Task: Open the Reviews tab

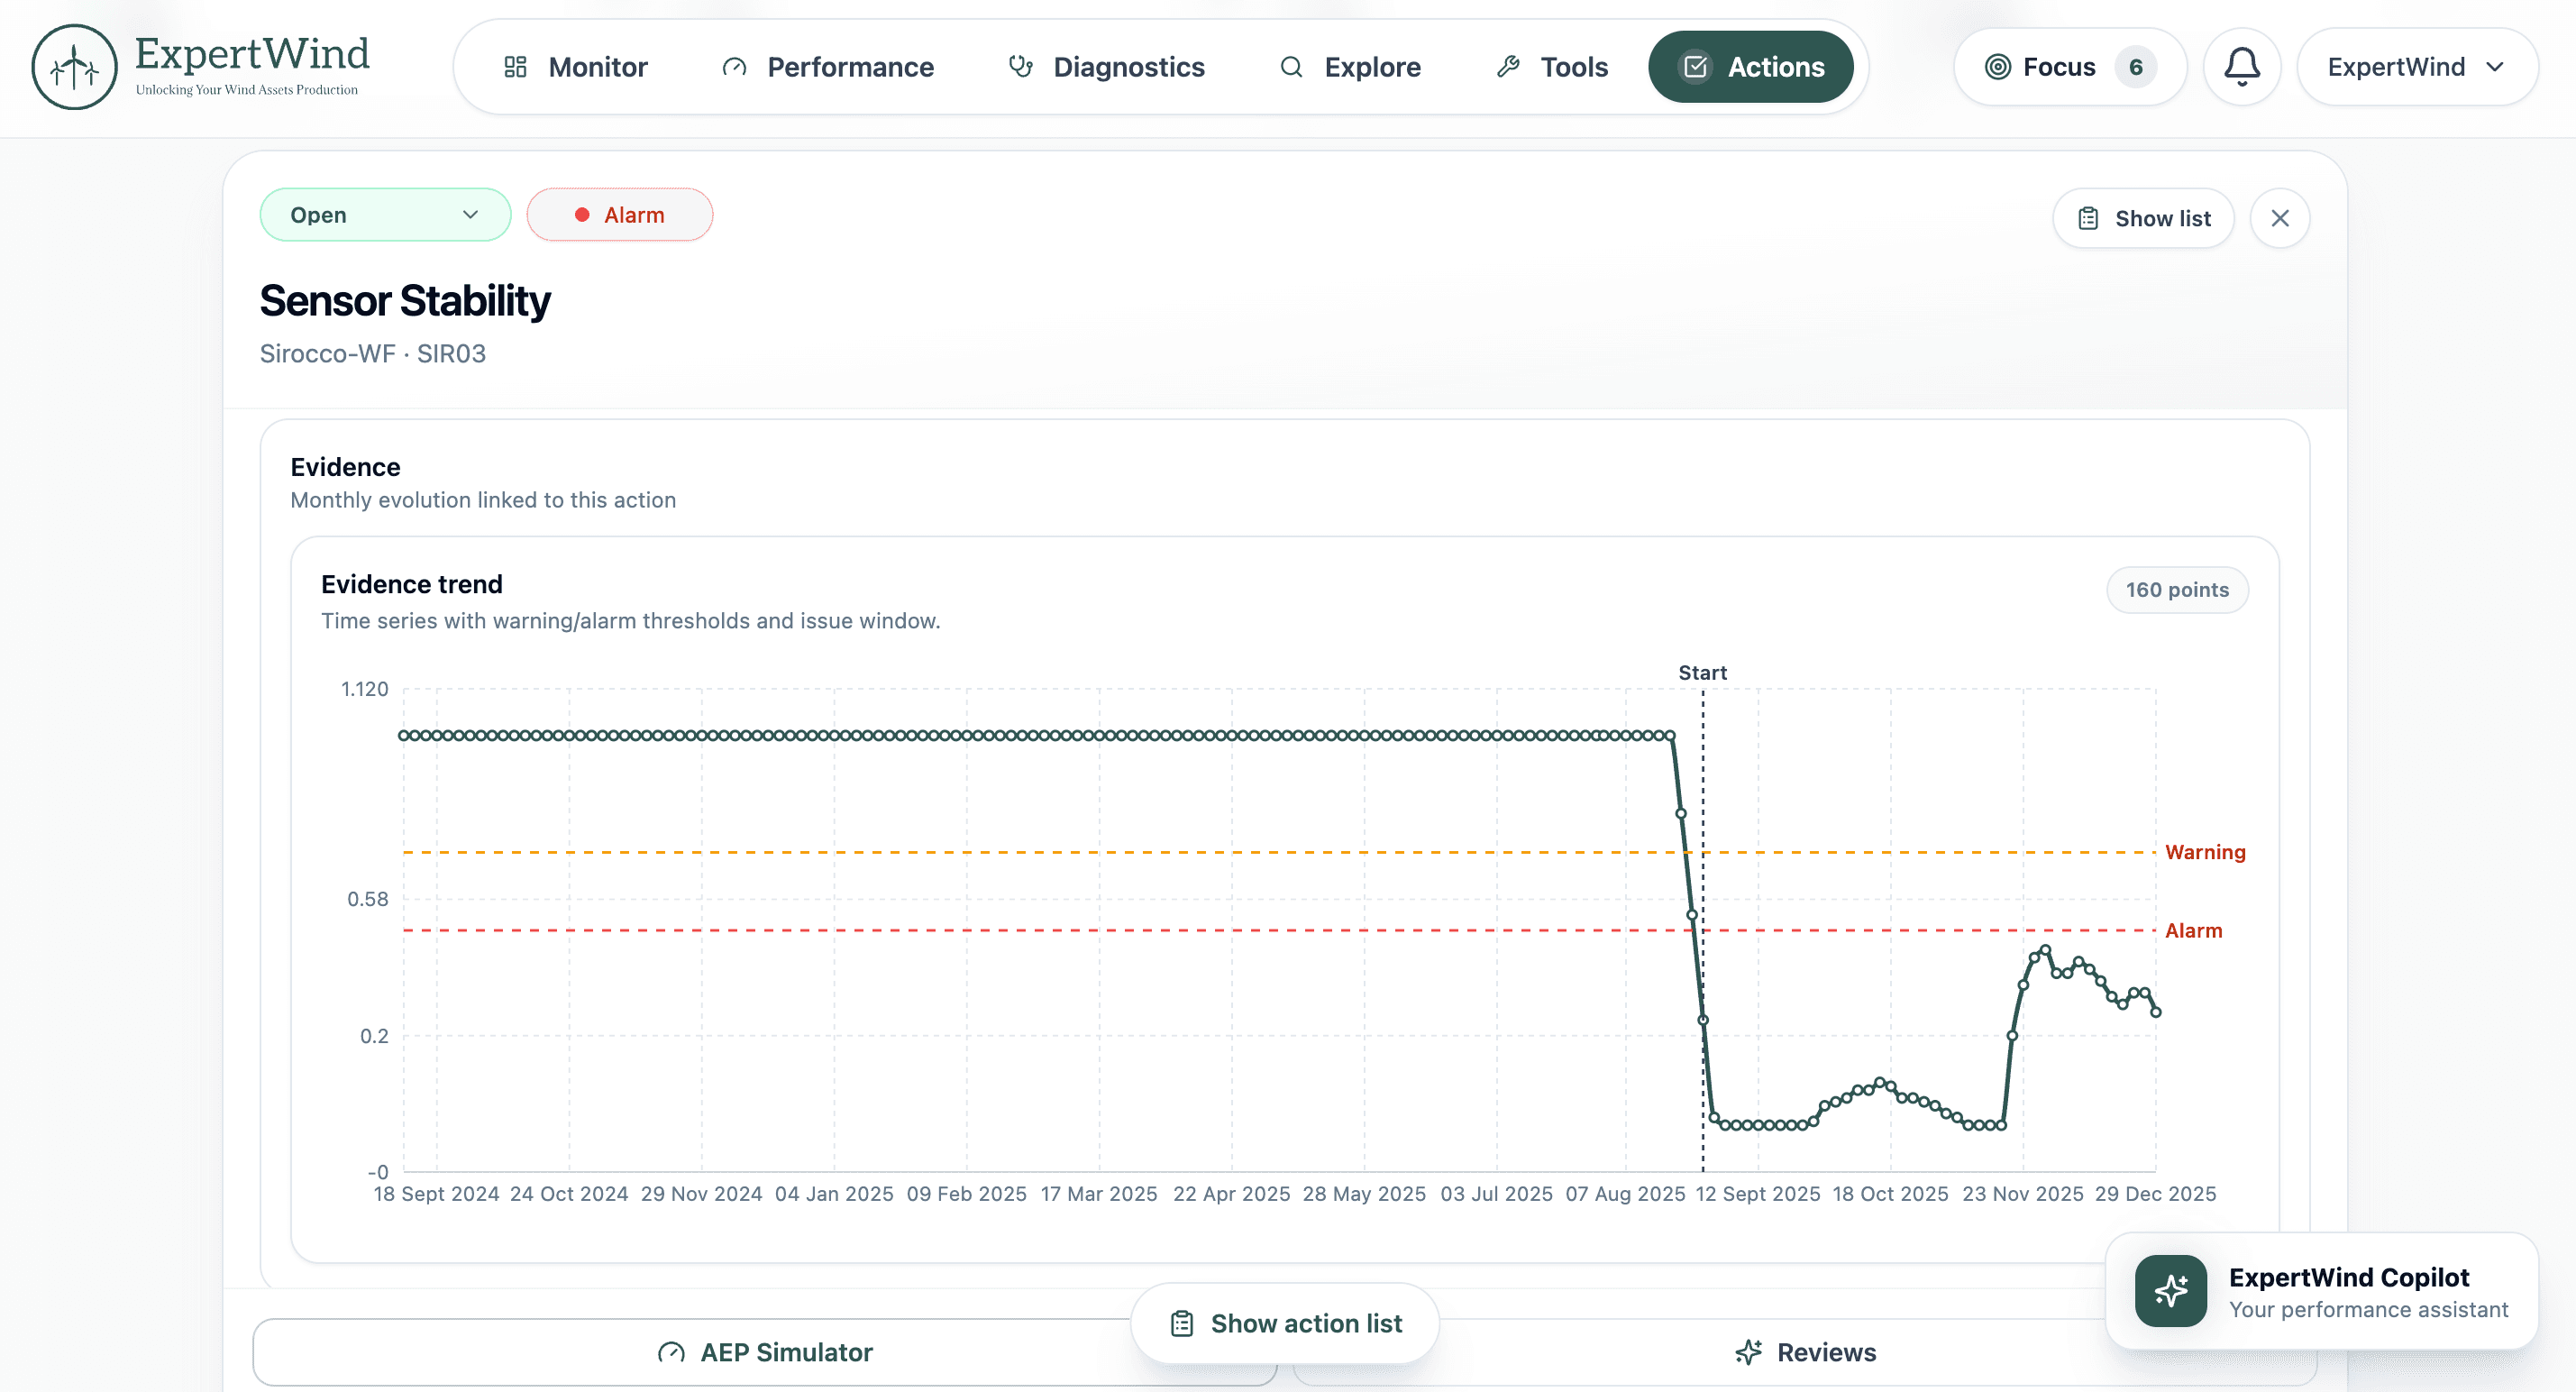Action: pos(1805,1353)
